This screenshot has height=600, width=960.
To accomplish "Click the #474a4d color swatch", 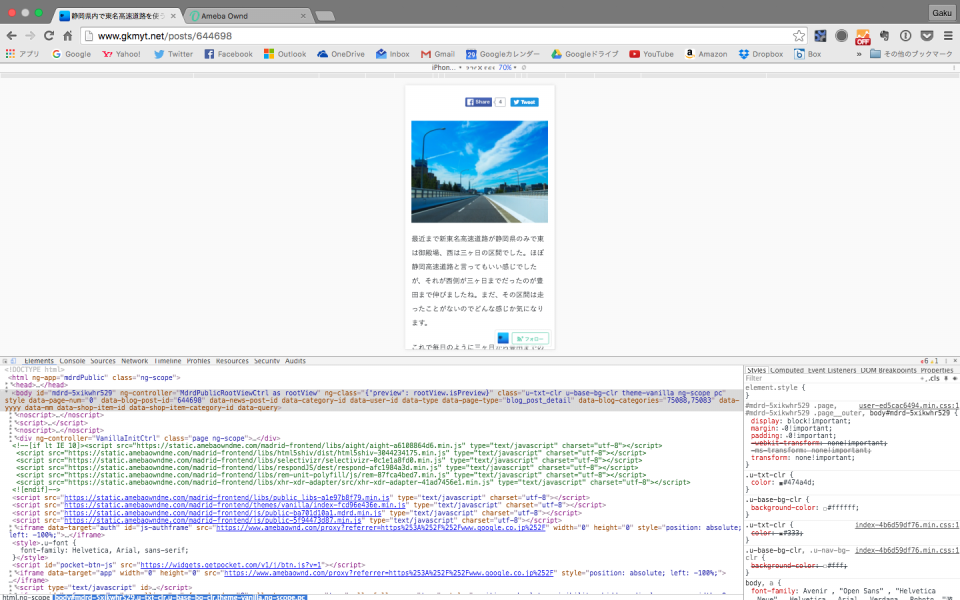I will coord(781,483).
